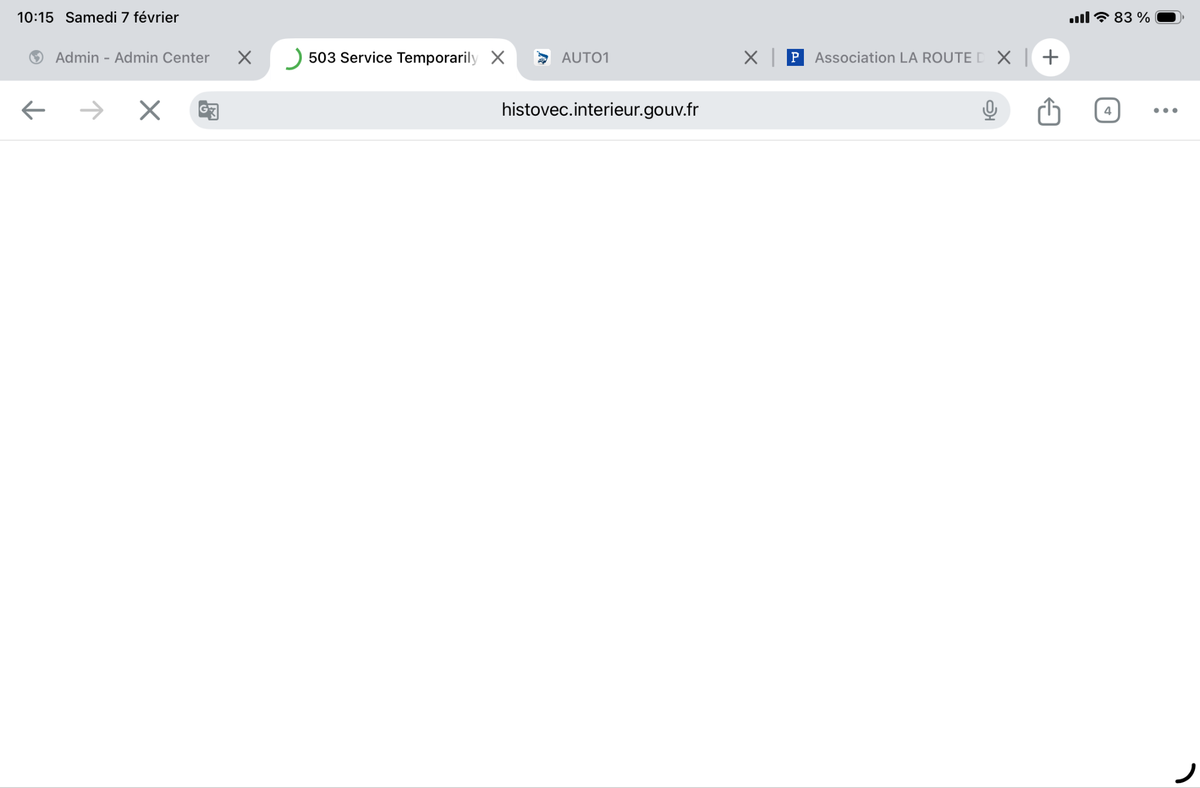Viewport: 1200px width, 788px height.
Task: Tap the AUTO1 tab favicon
Action: pos(543,57)
